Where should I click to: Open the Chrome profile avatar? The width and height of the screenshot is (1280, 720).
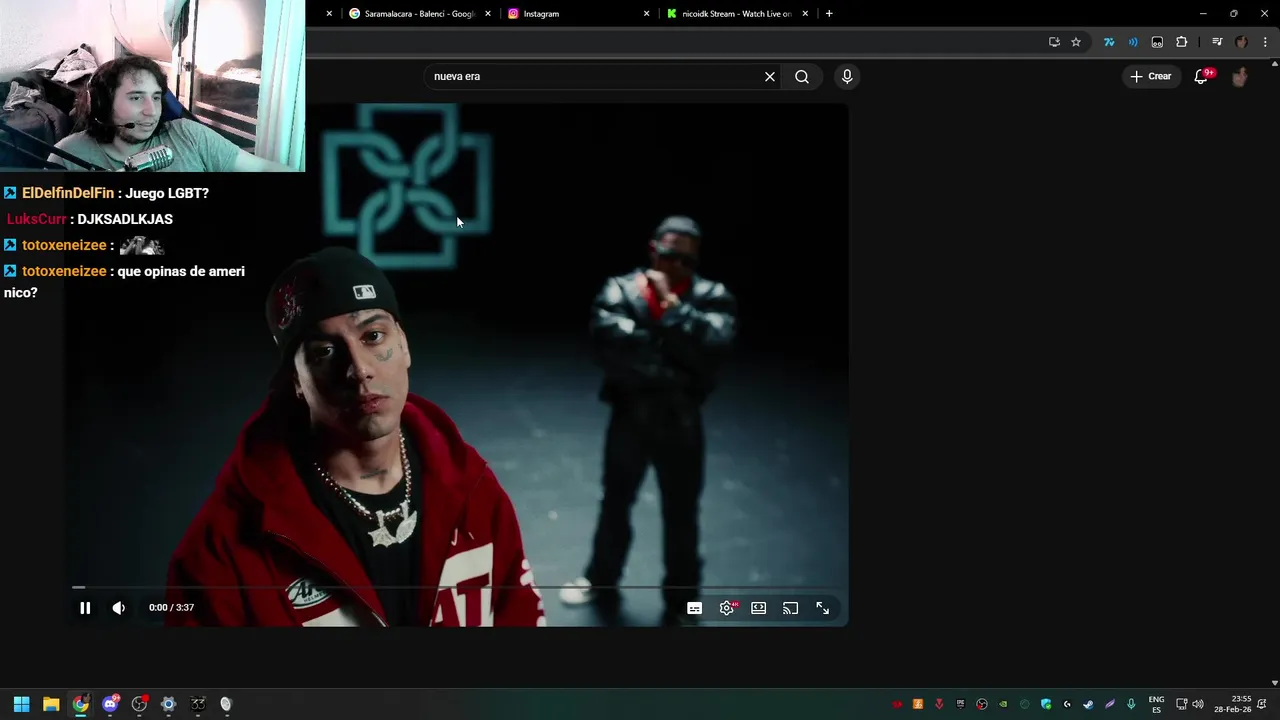pos(1241,42)
